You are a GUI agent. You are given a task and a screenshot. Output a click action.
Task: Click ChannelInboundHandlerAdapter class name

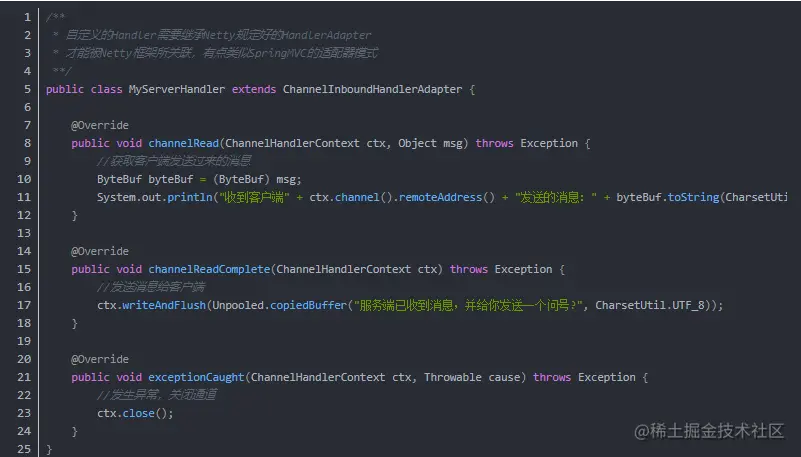[x=372, y=89]
